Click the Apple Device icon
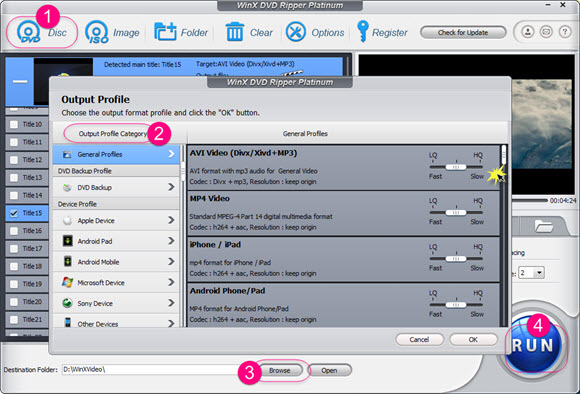 pos(67,220)
